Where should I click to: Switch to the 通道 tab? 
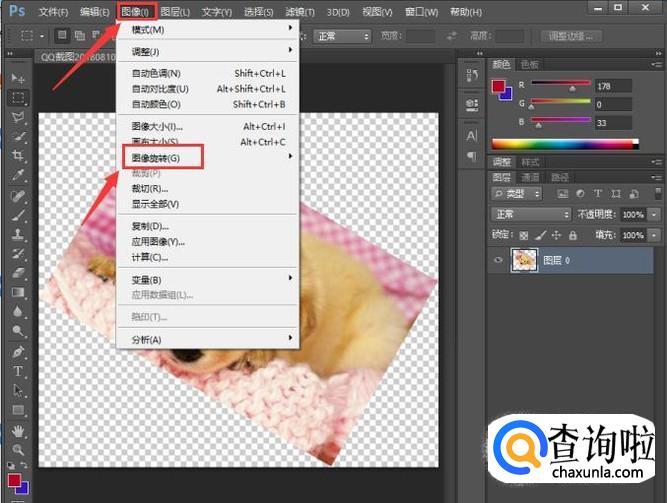(530, 177)
